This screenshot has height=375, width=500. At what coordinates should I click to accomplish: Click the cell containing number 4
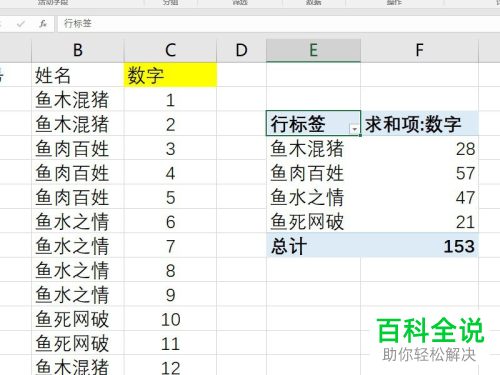[170, 172]
